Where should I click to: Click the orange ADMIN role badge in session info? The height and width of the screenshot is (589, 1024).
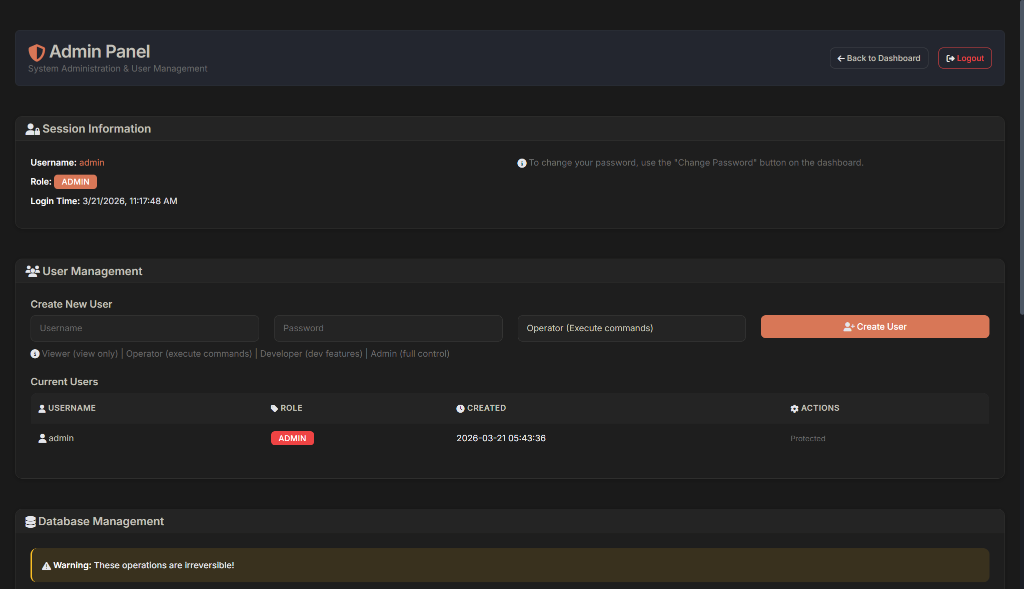pyautogui.click(x=75, y=182)
